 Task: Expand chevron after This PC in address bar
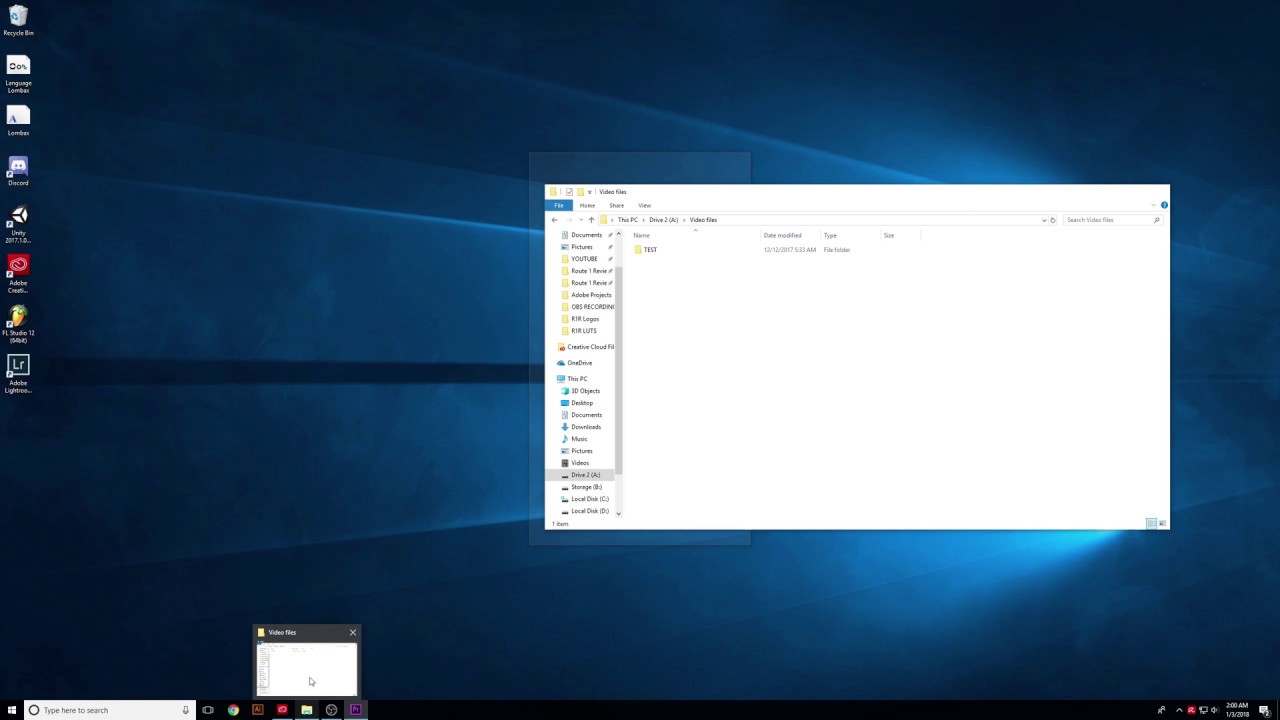click(x=643, y=220)
